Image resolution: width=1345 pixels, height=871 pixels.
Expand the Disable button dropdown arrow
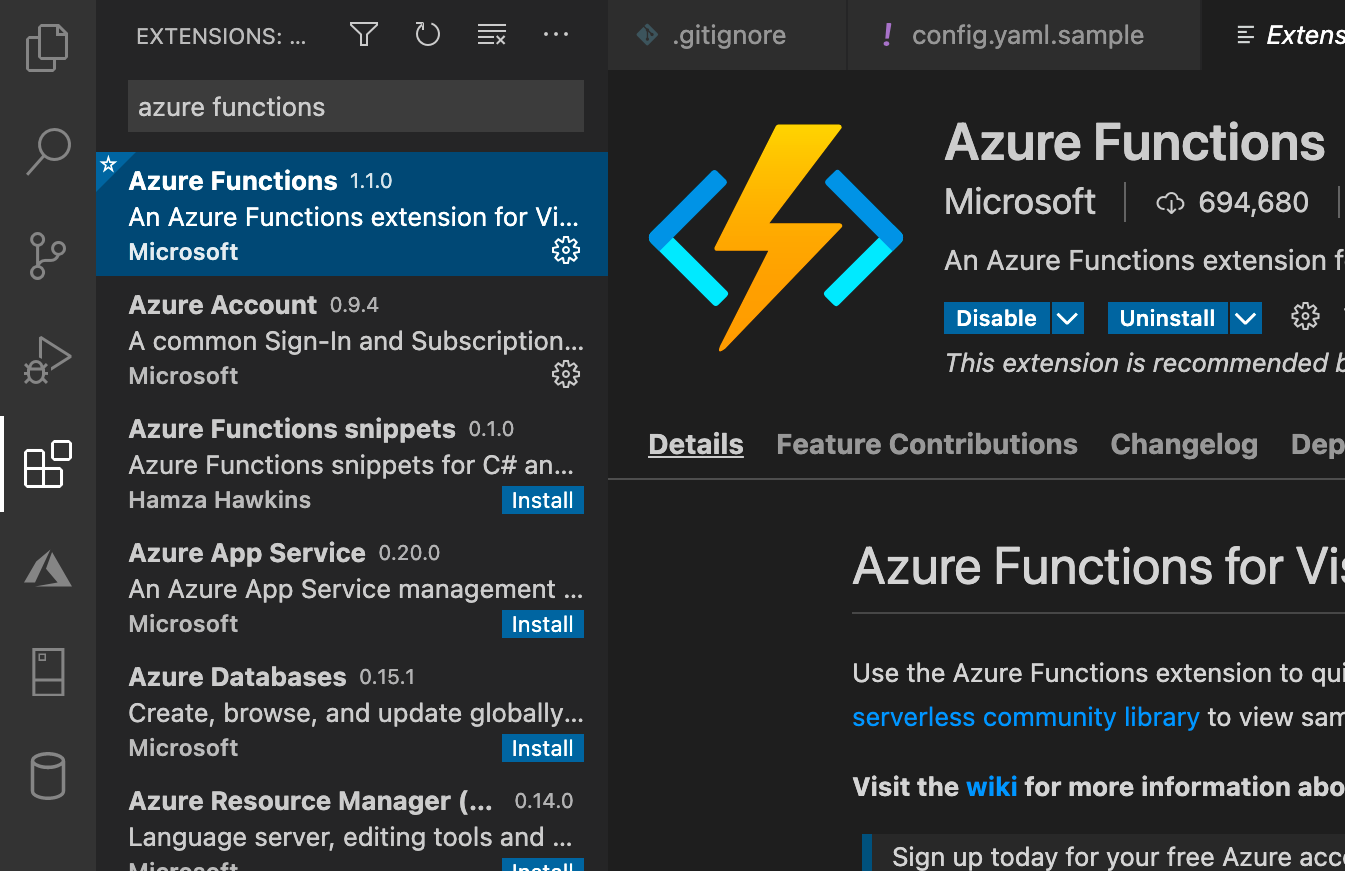(x=1068, y=319)
